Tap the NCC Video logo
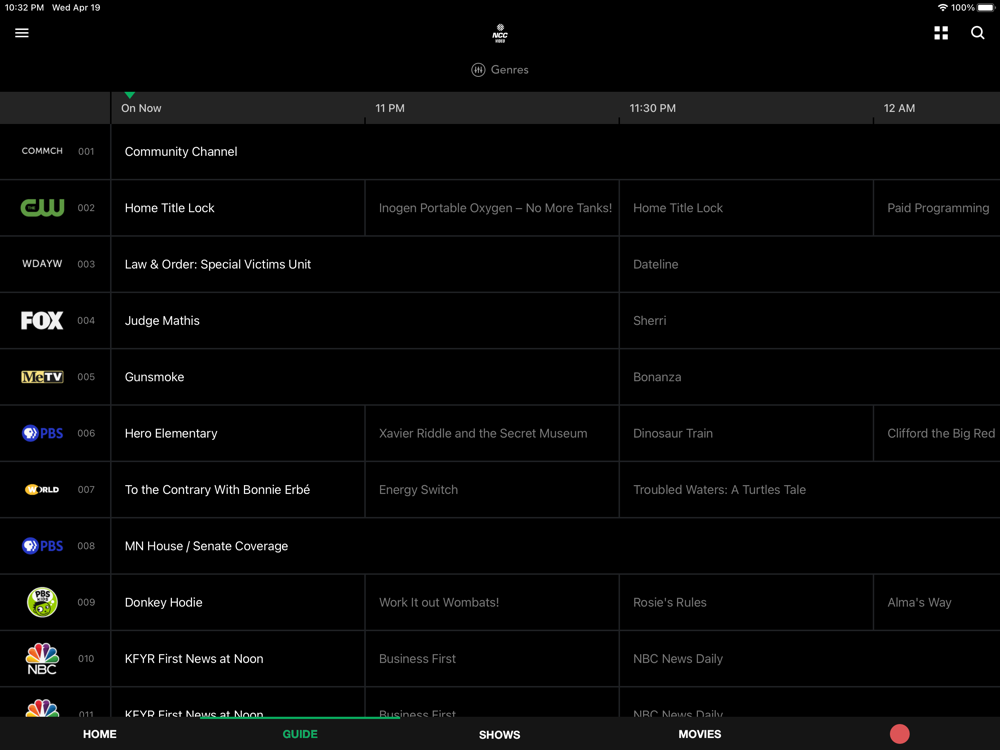The width and height of the screenshot is (1000, 750). pyautogui.click(x=500, y=33)
